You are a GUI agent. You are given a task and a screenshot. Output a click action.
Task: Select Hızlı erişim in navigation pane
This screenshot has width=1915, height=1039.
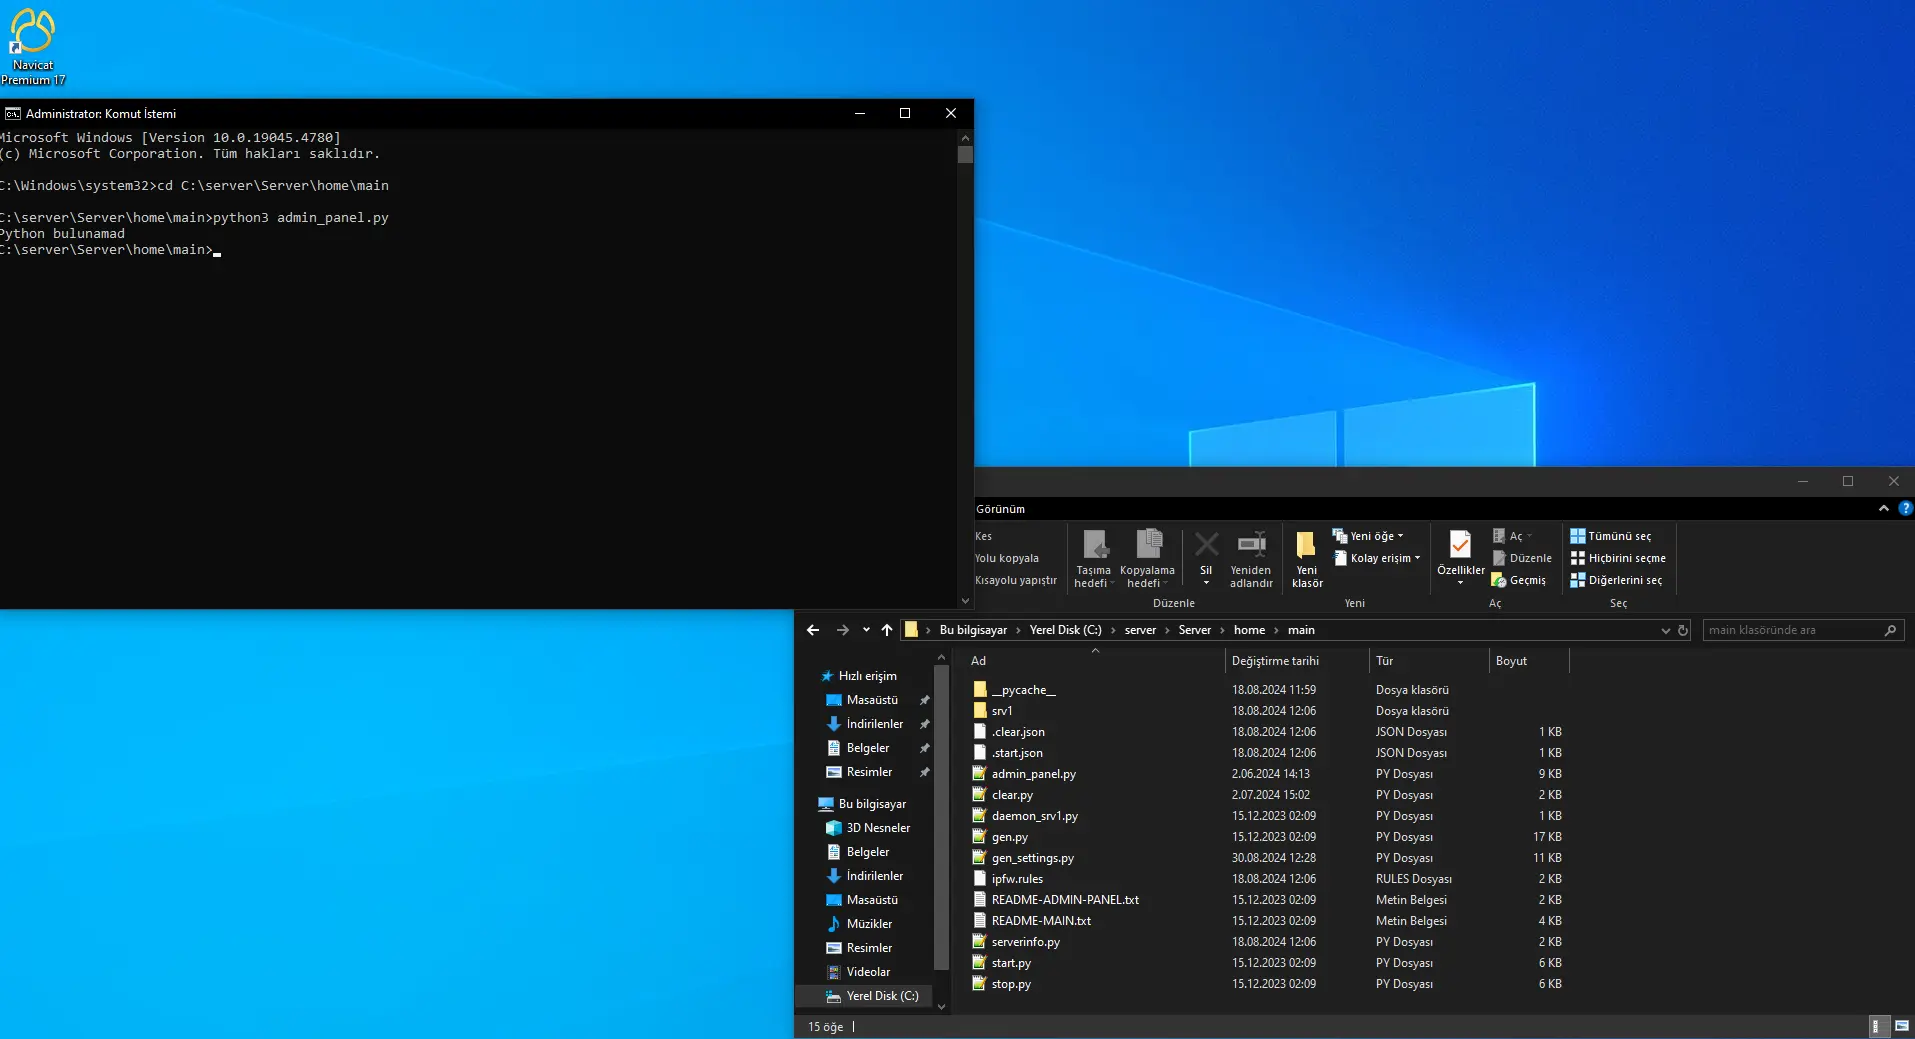pyautogui.click(x=867, y=676)
